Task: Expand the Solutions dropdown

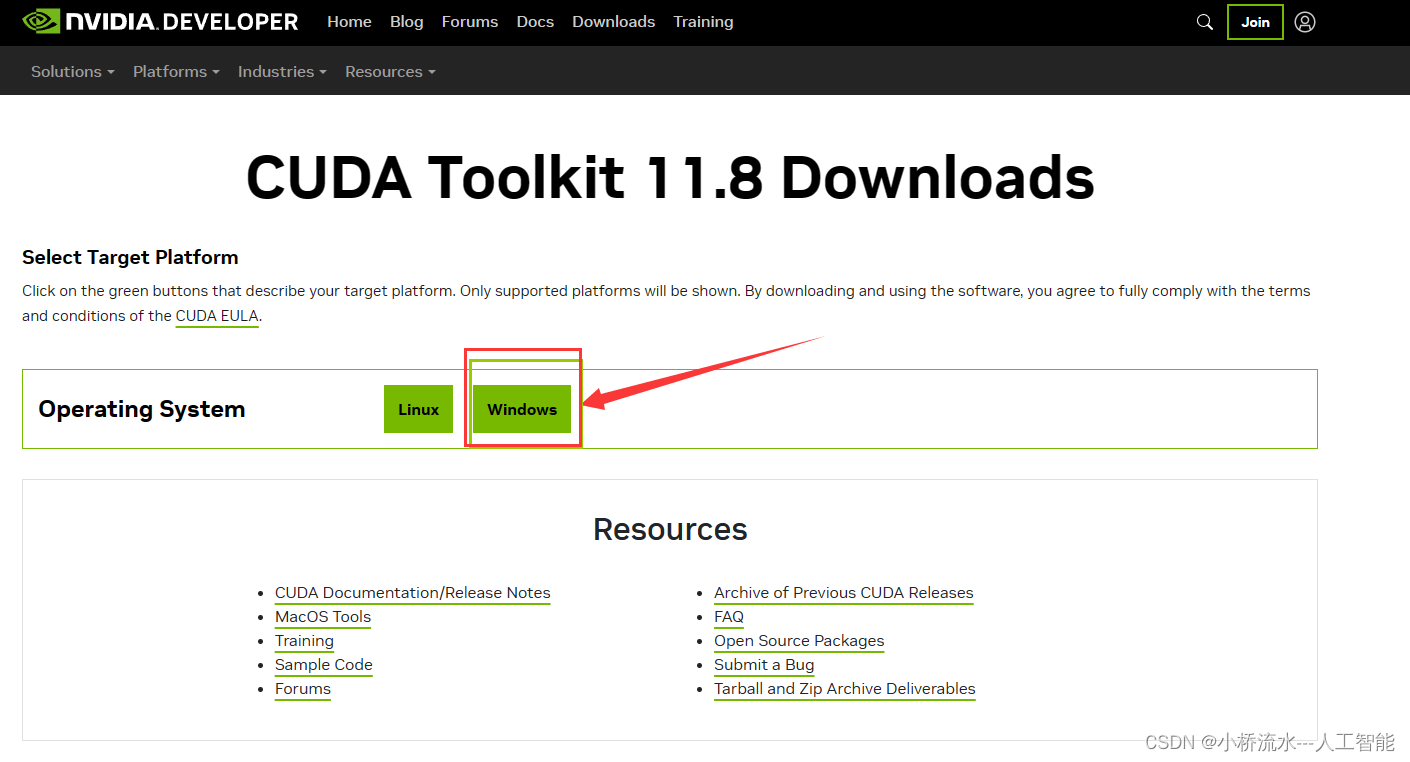Action: 73,72
